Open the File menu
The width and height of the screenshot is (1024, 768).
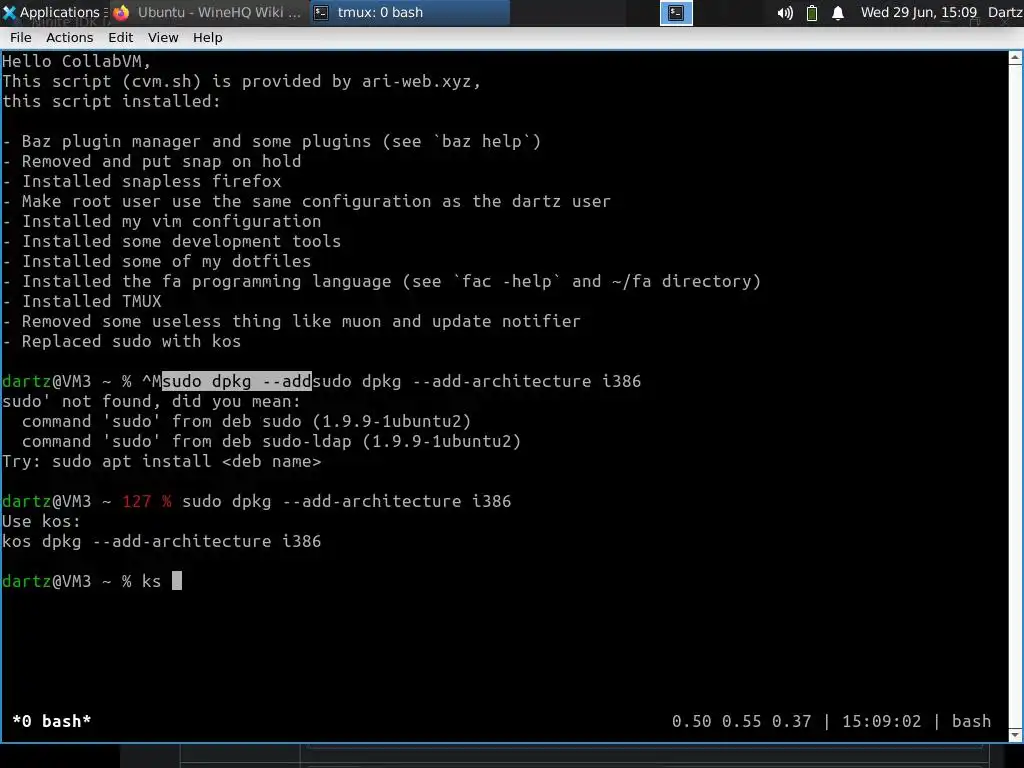tap(21, 37)
